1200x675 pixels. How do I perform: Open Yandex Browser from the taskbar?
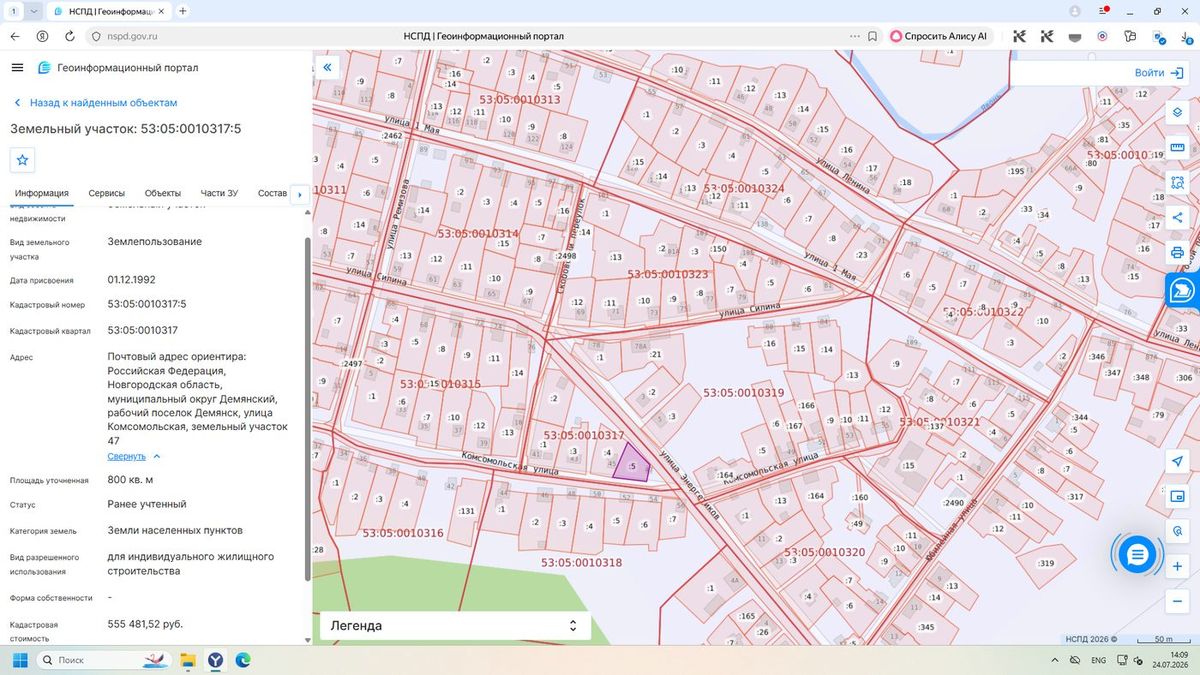215,660
